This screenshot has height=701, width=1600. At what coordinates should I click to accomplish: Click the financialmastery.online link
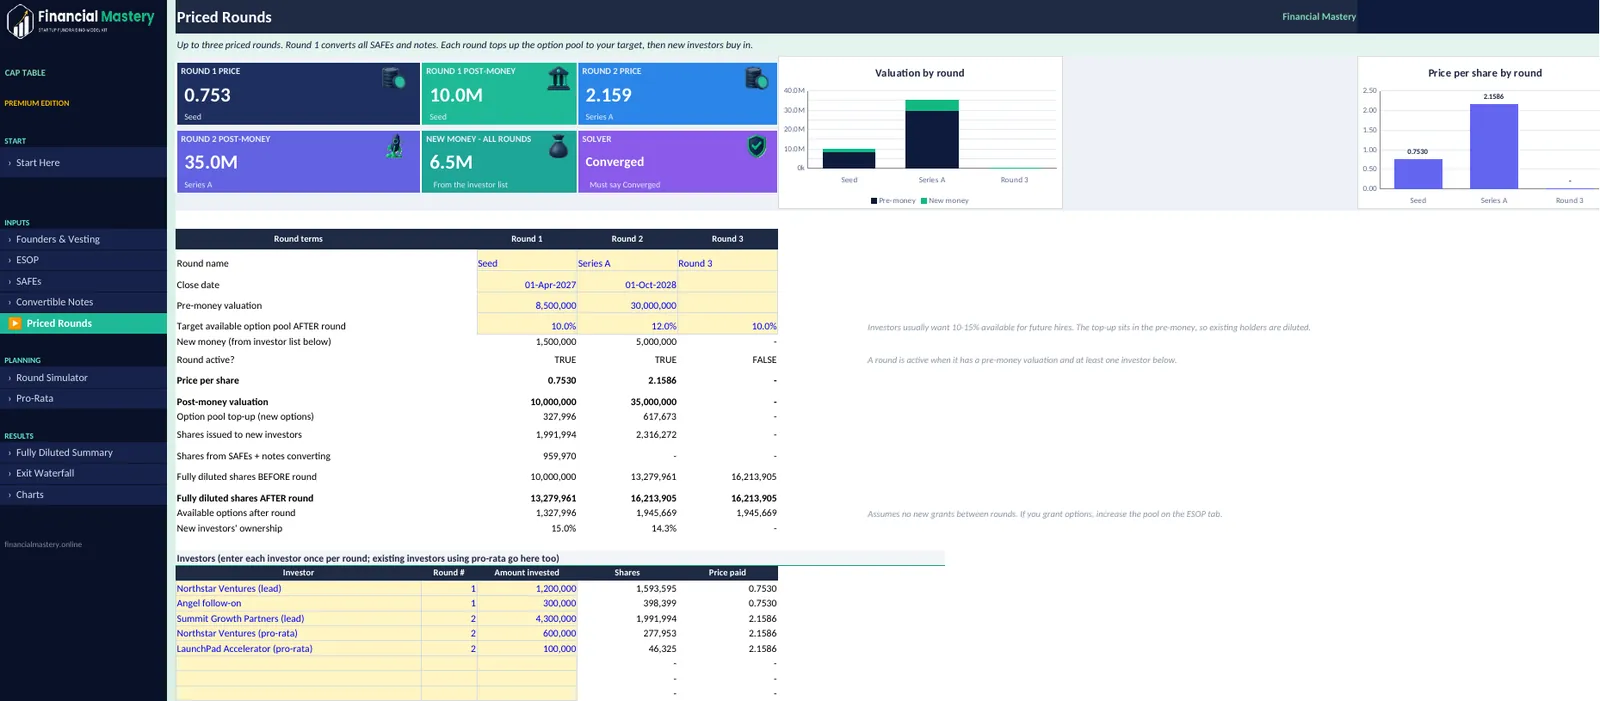tap(43, 545)
